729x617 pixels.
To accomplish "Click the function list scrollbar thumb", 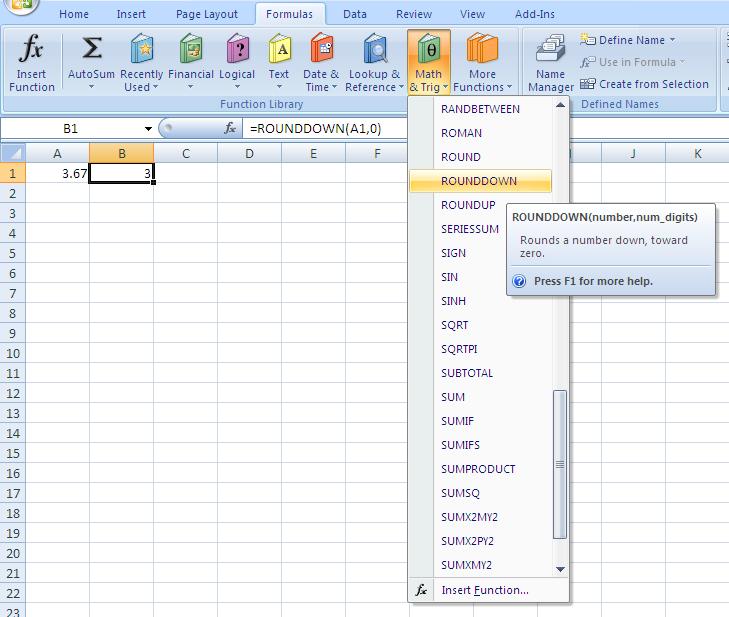I will pos(560,464).
